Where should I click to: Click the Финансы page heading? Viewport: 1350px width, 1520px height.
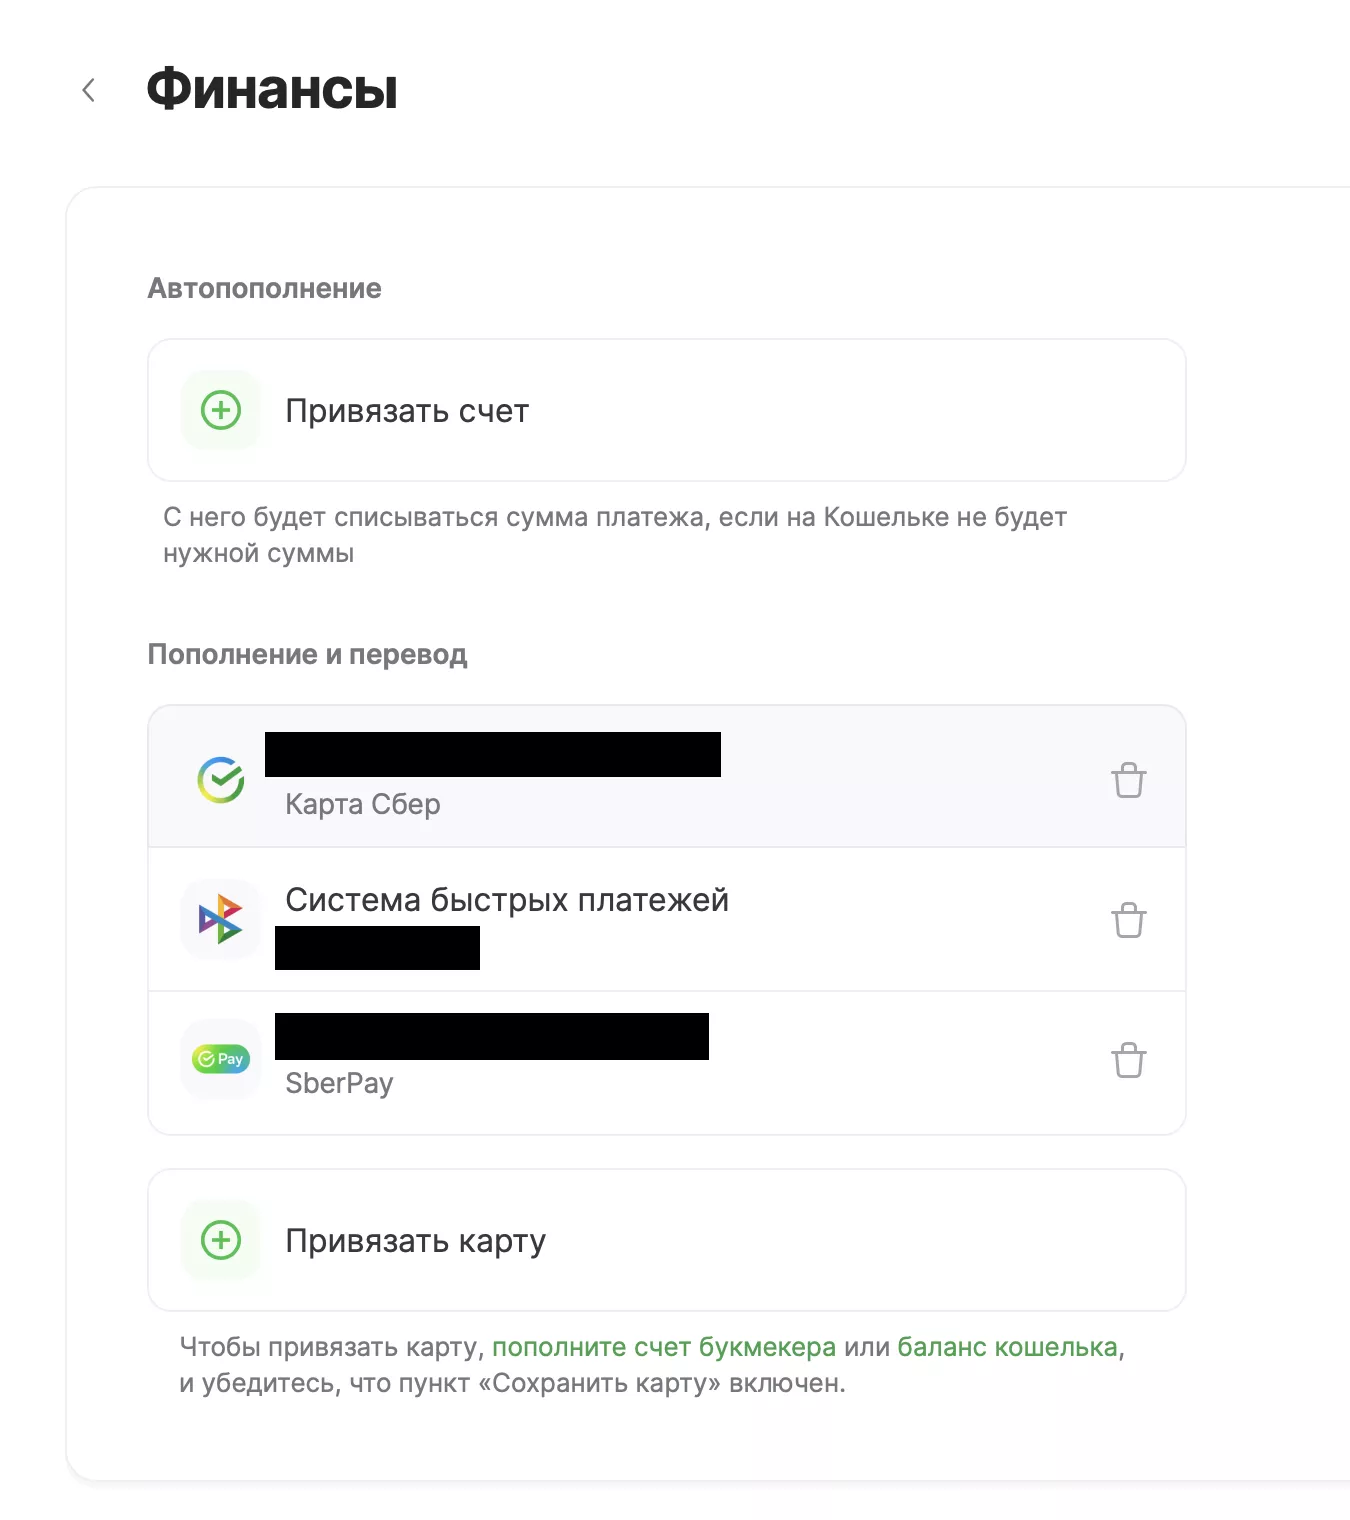click(x=272, y=89)
